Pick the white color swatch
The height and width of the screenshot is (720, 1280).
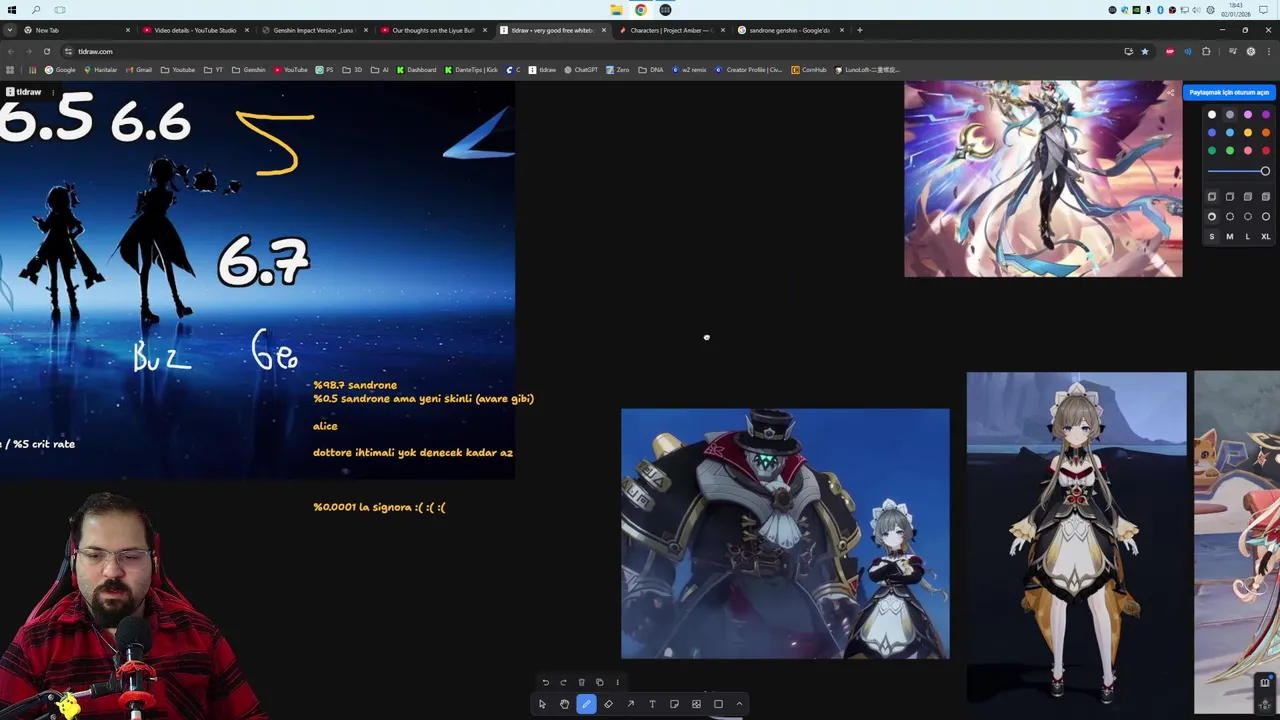click(x=1212, y=114)
